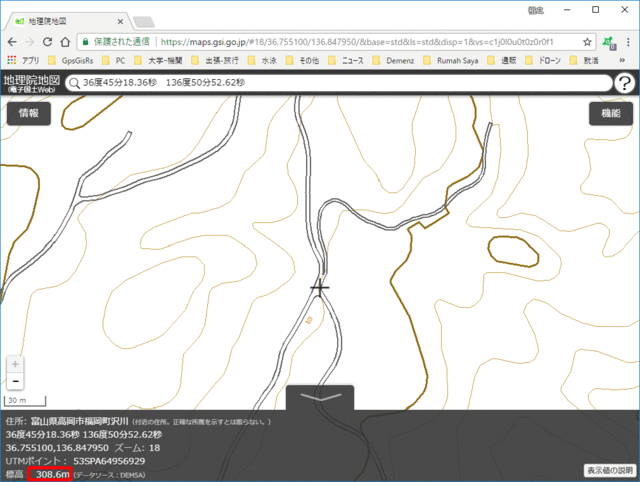This screenshot has height=482, width=640.
Task: Click the データソース: DEM5A label
Action: (109, 475)
